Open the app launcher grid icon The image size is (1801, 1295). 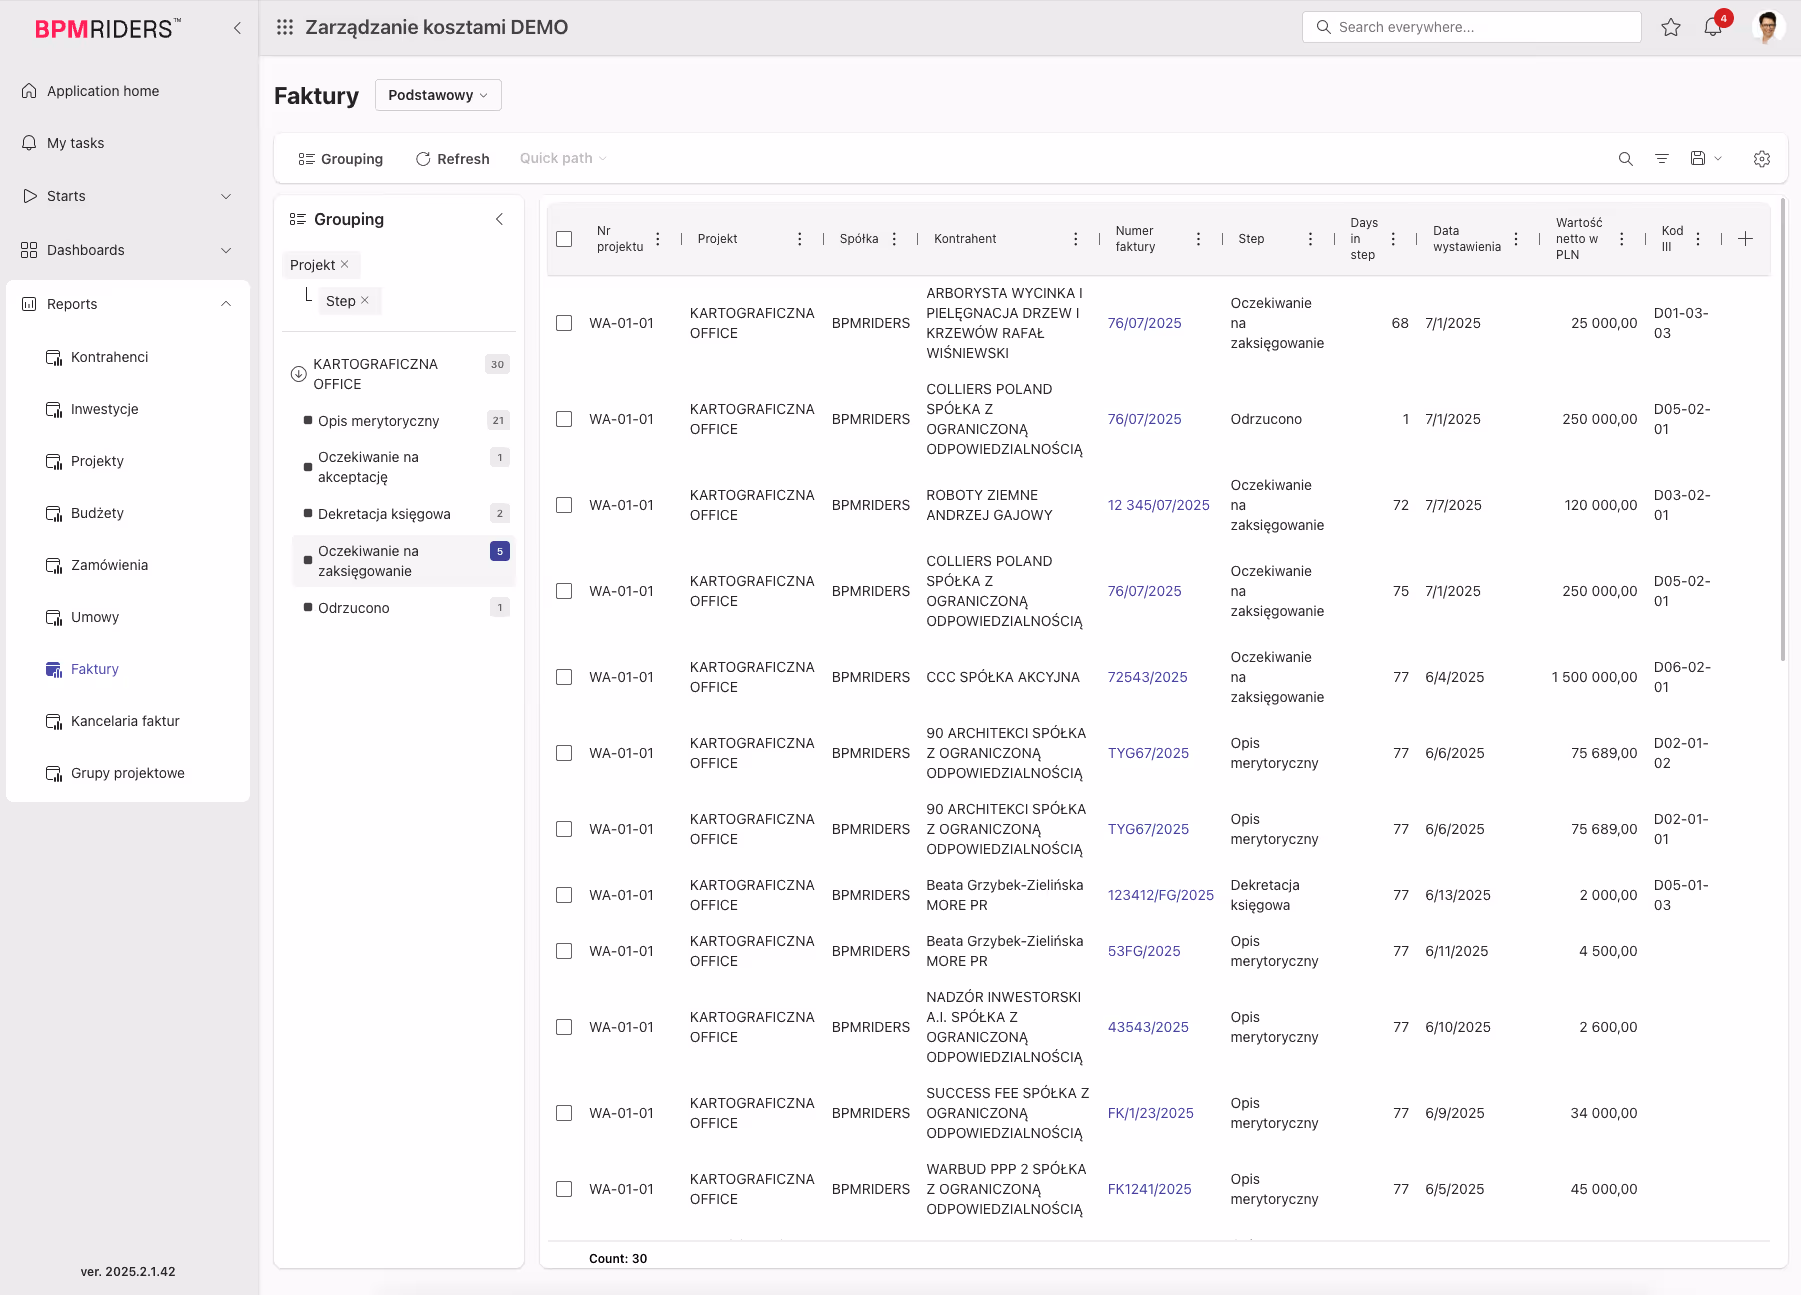coord(285,27)
